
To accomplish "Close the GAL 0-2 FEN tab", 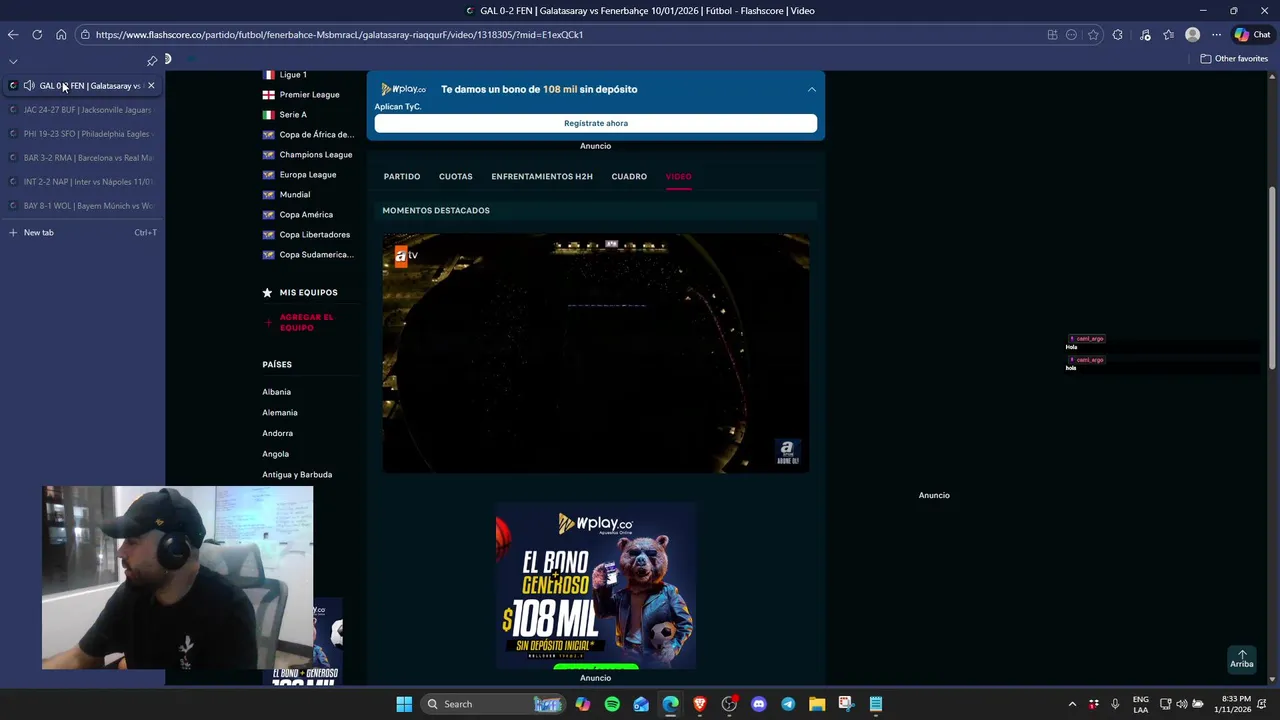I will click(151, 86).
